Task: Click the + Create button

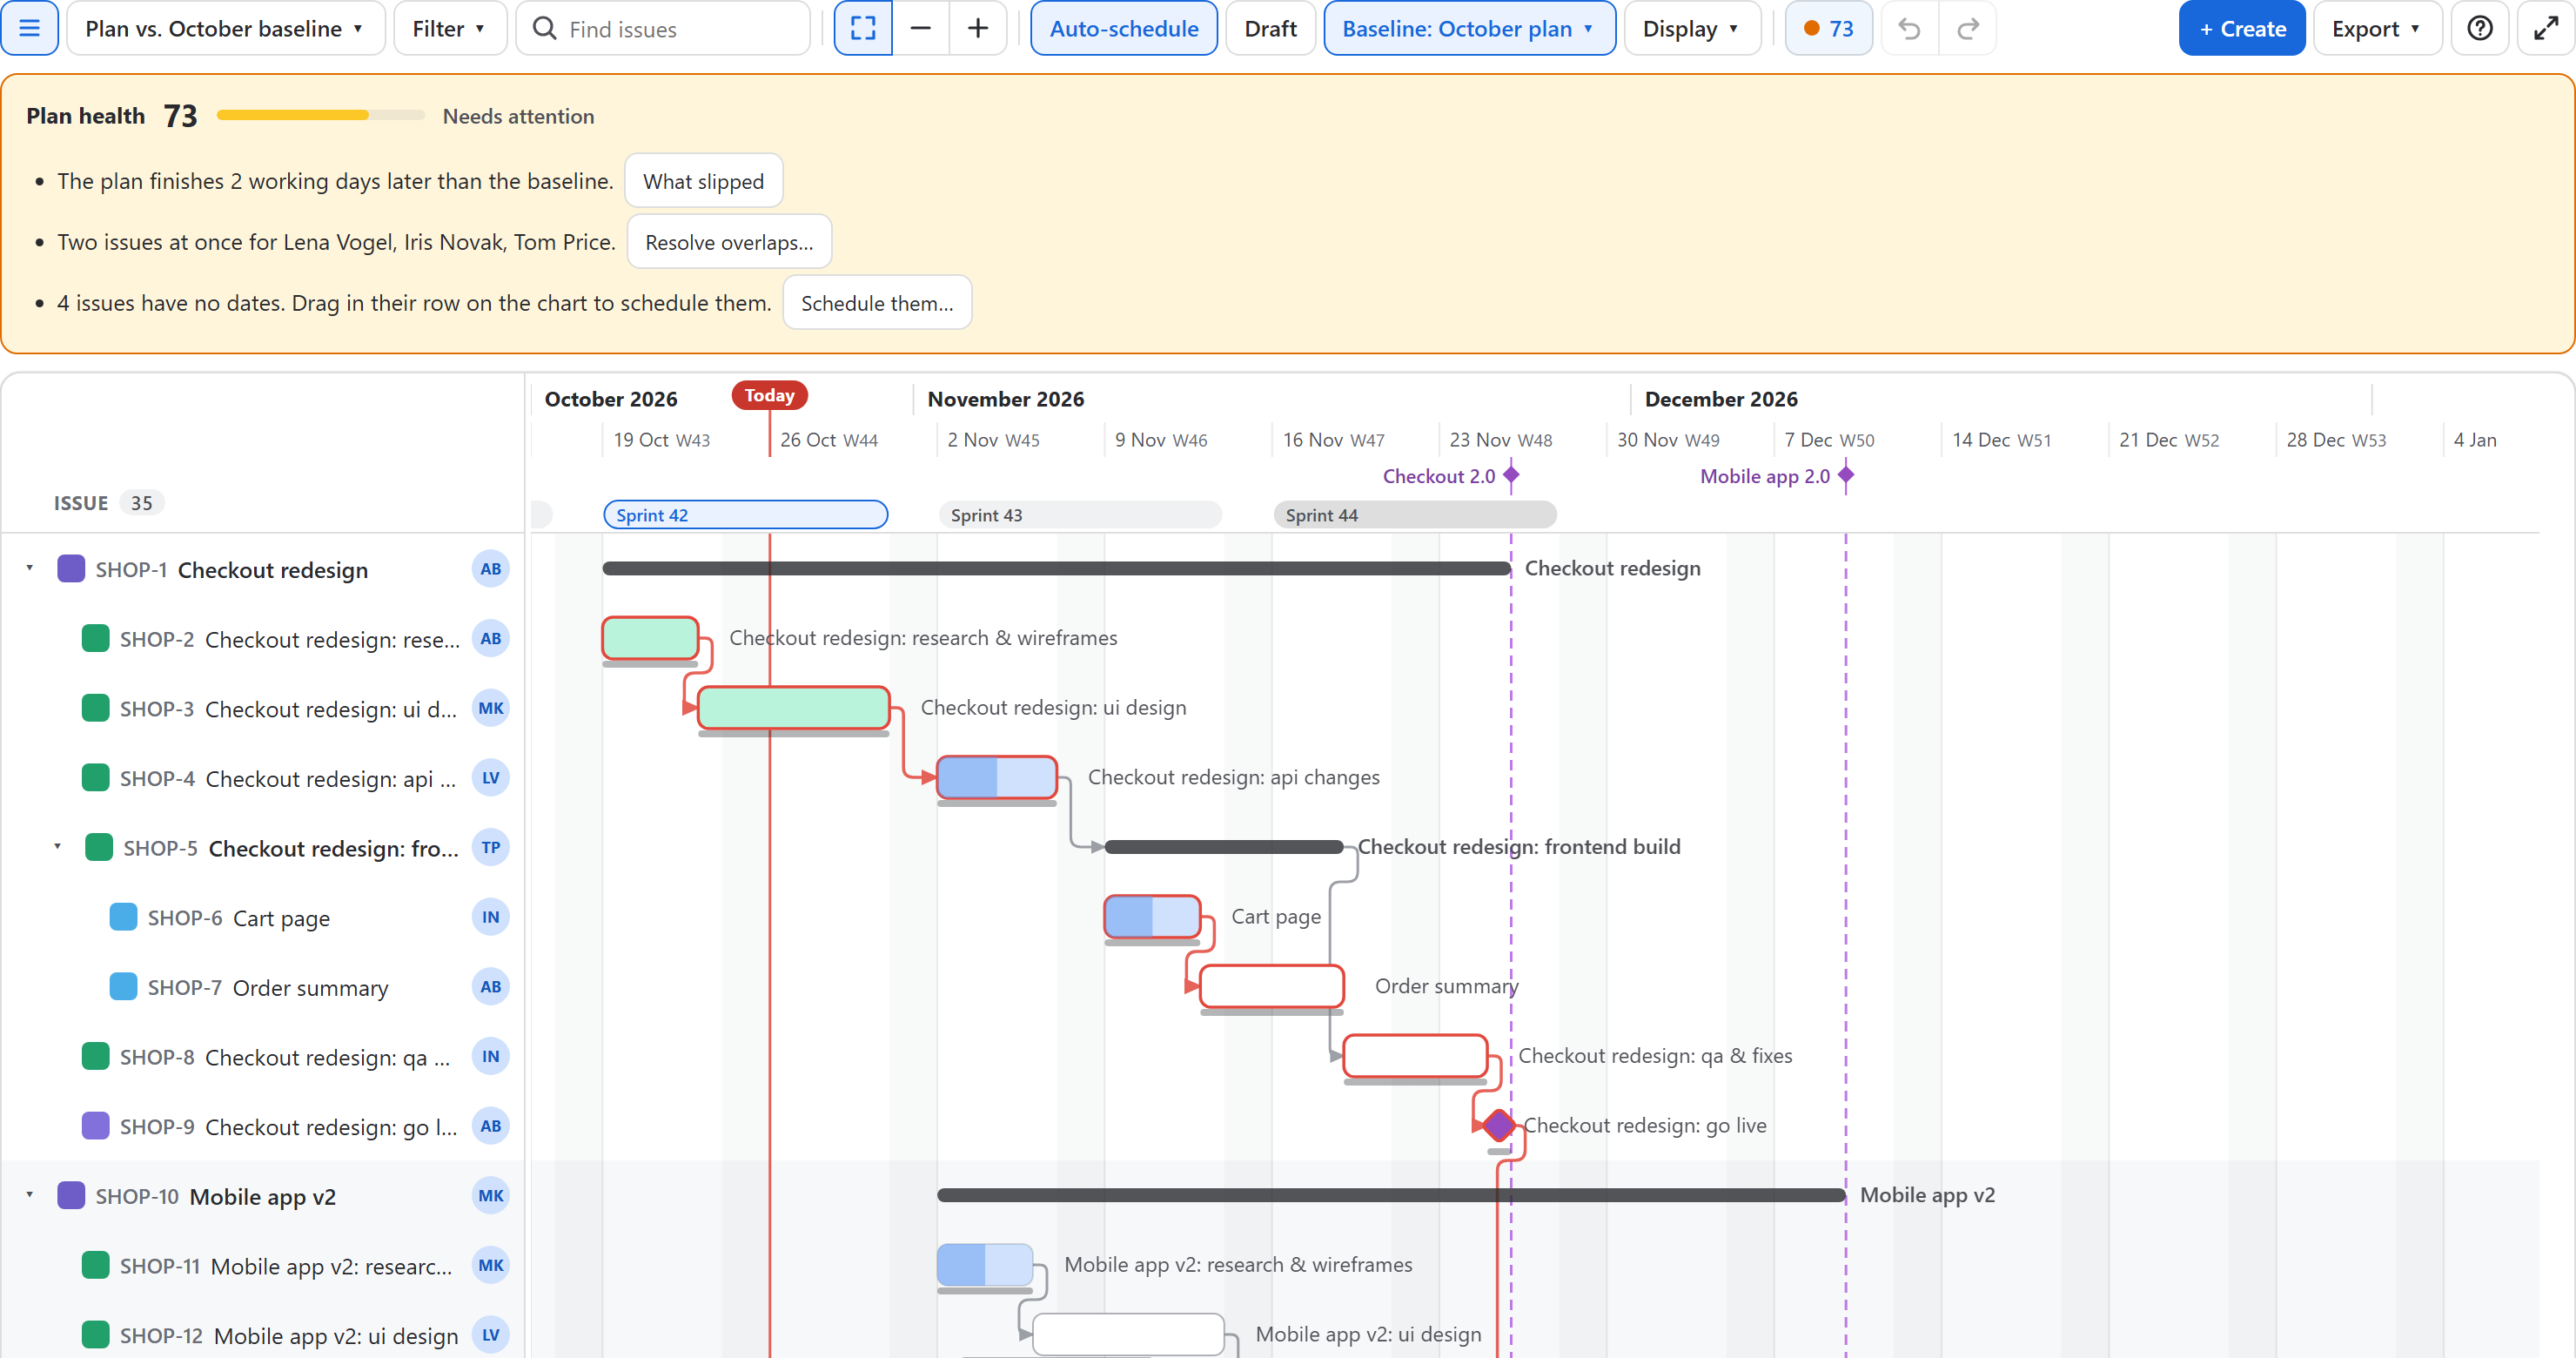Action: 2242,28
